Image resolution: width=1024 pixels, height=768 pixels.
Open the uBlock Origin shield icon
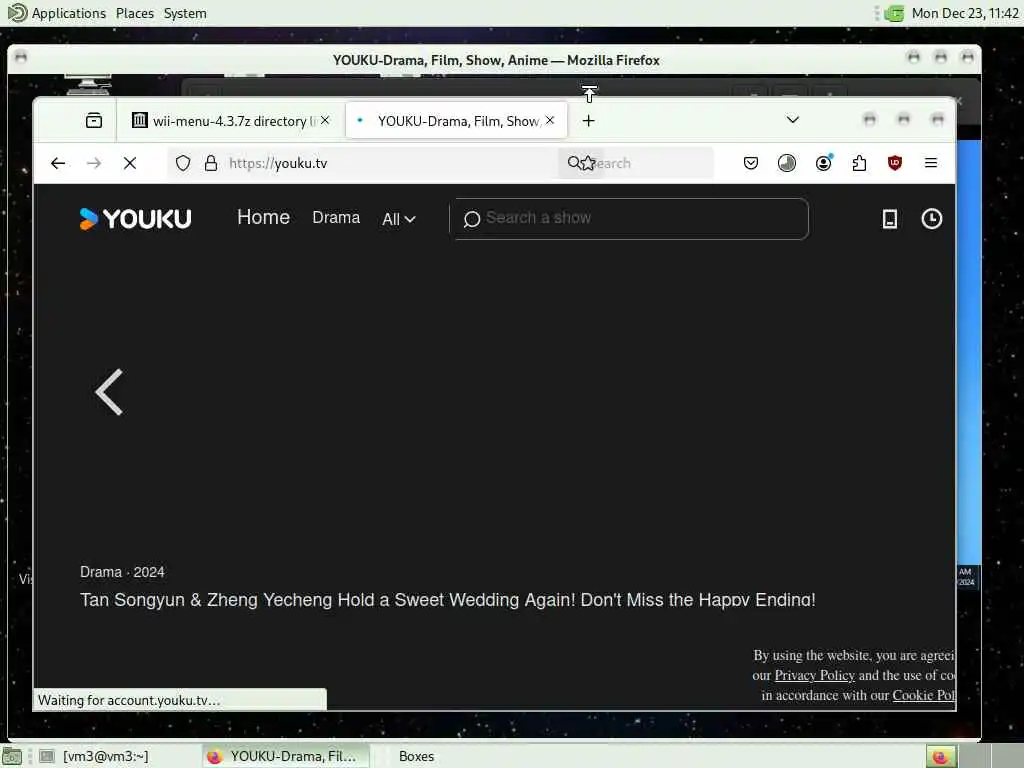coord(895,163)
